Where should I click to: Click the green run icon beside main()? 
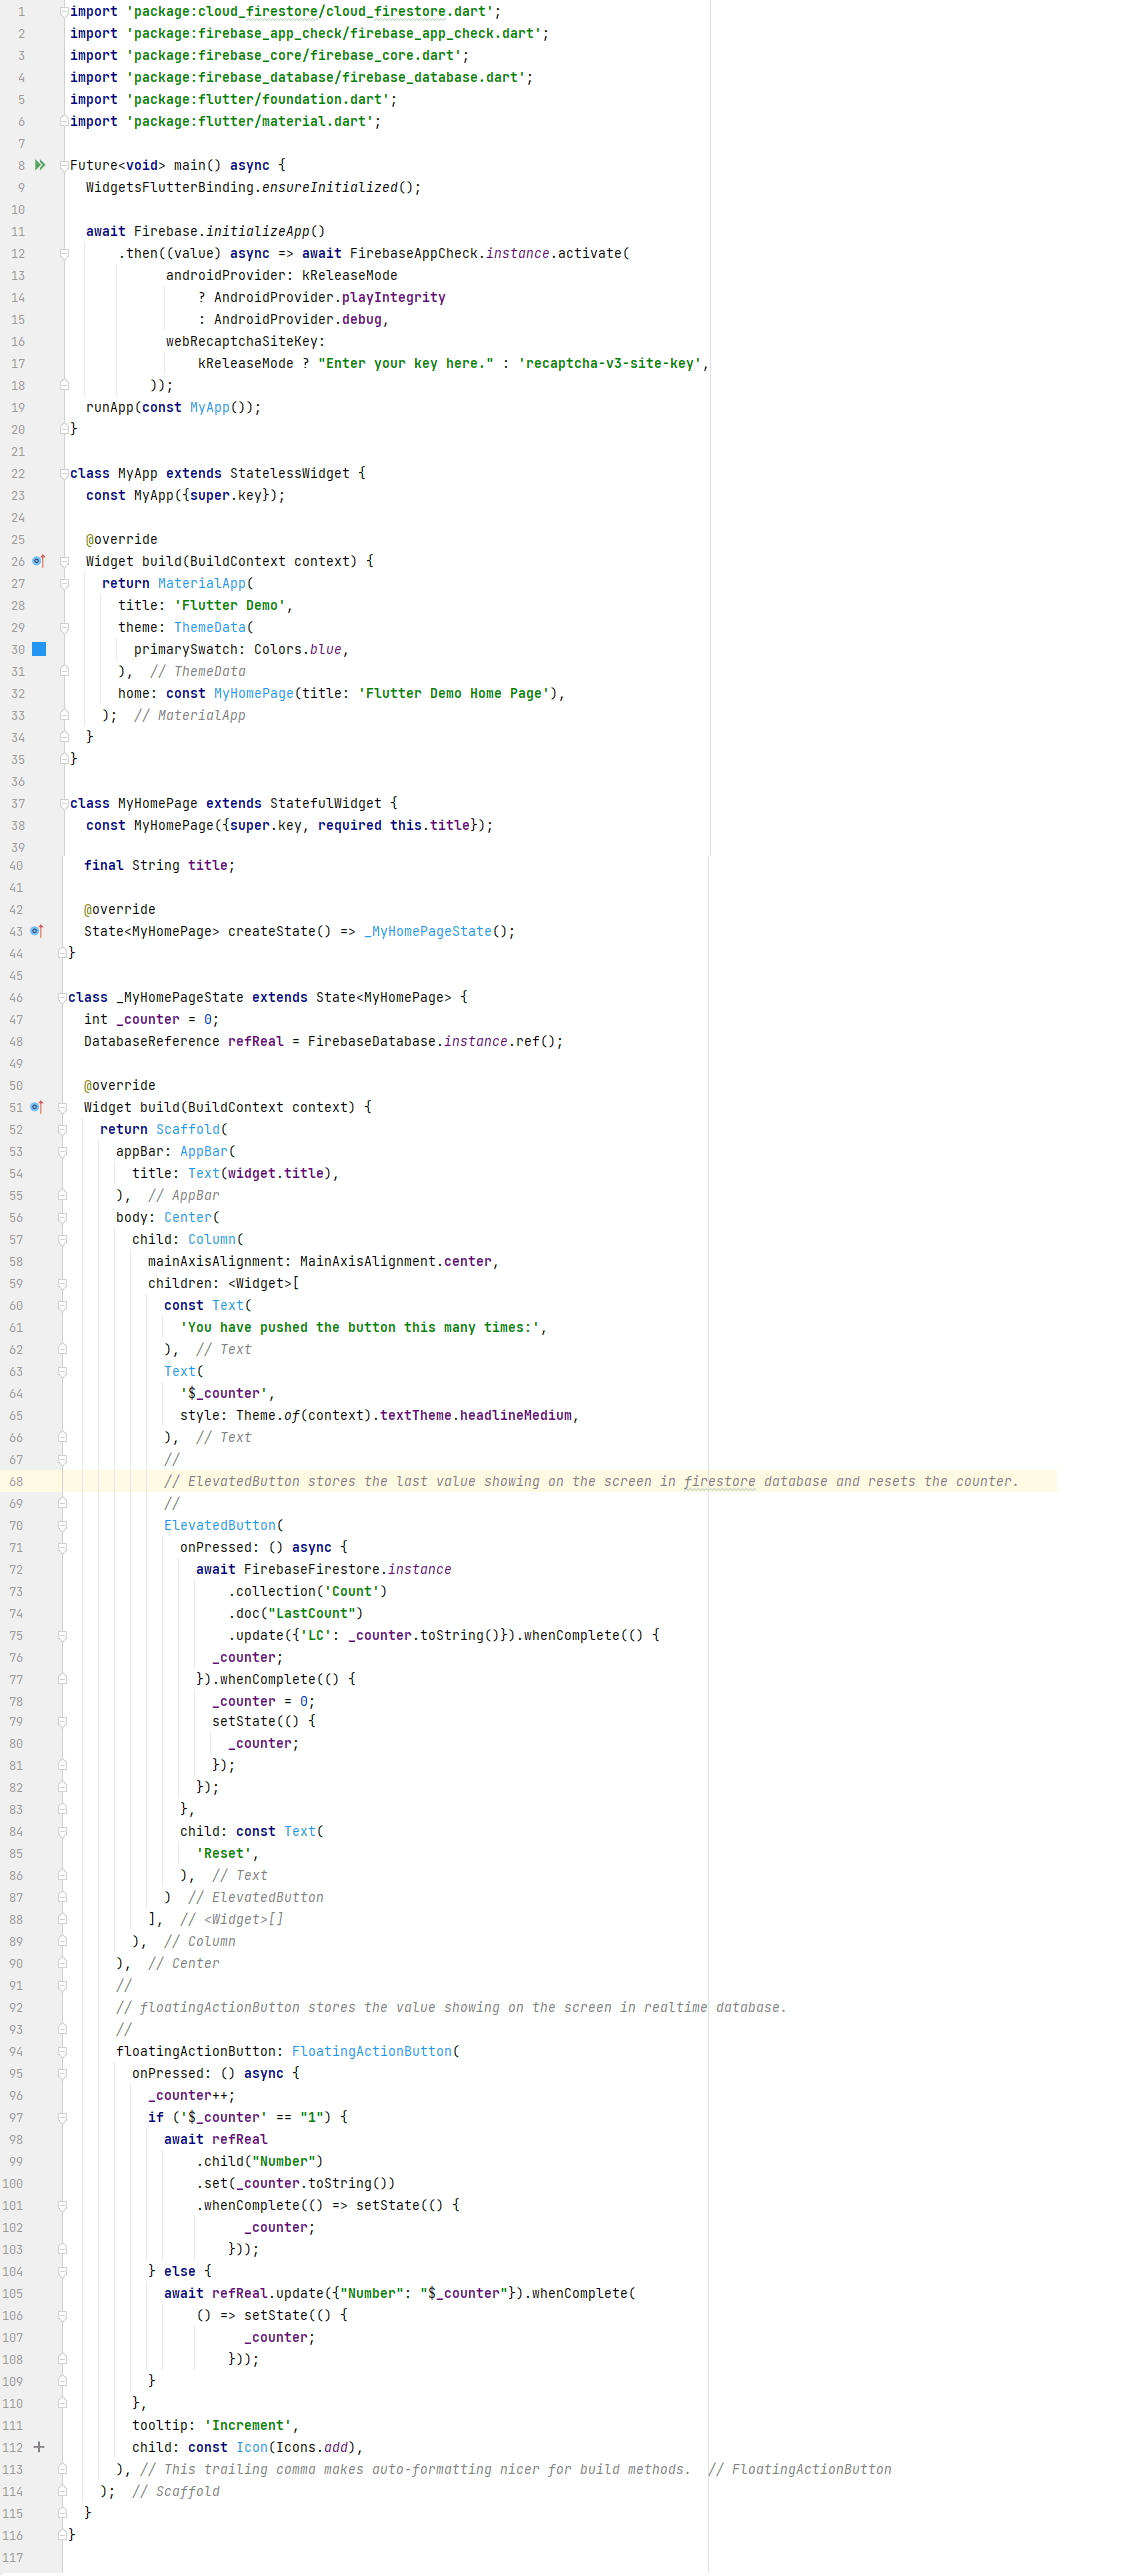pos(40,165)
